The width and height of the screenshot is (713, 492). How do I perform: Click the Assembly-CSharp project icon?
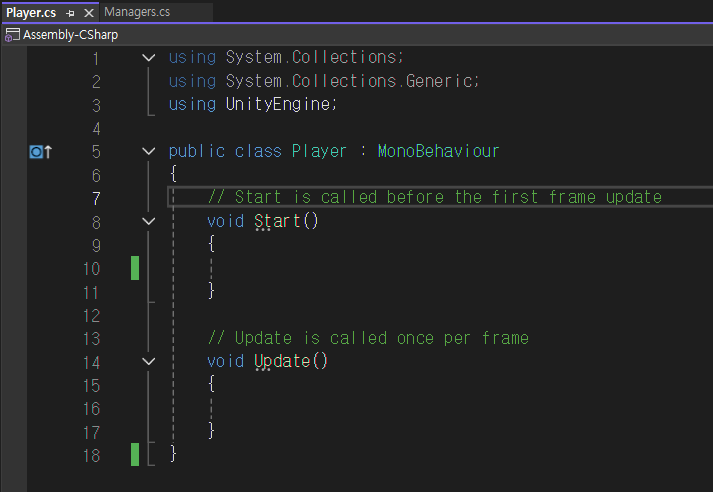(12, 35)
